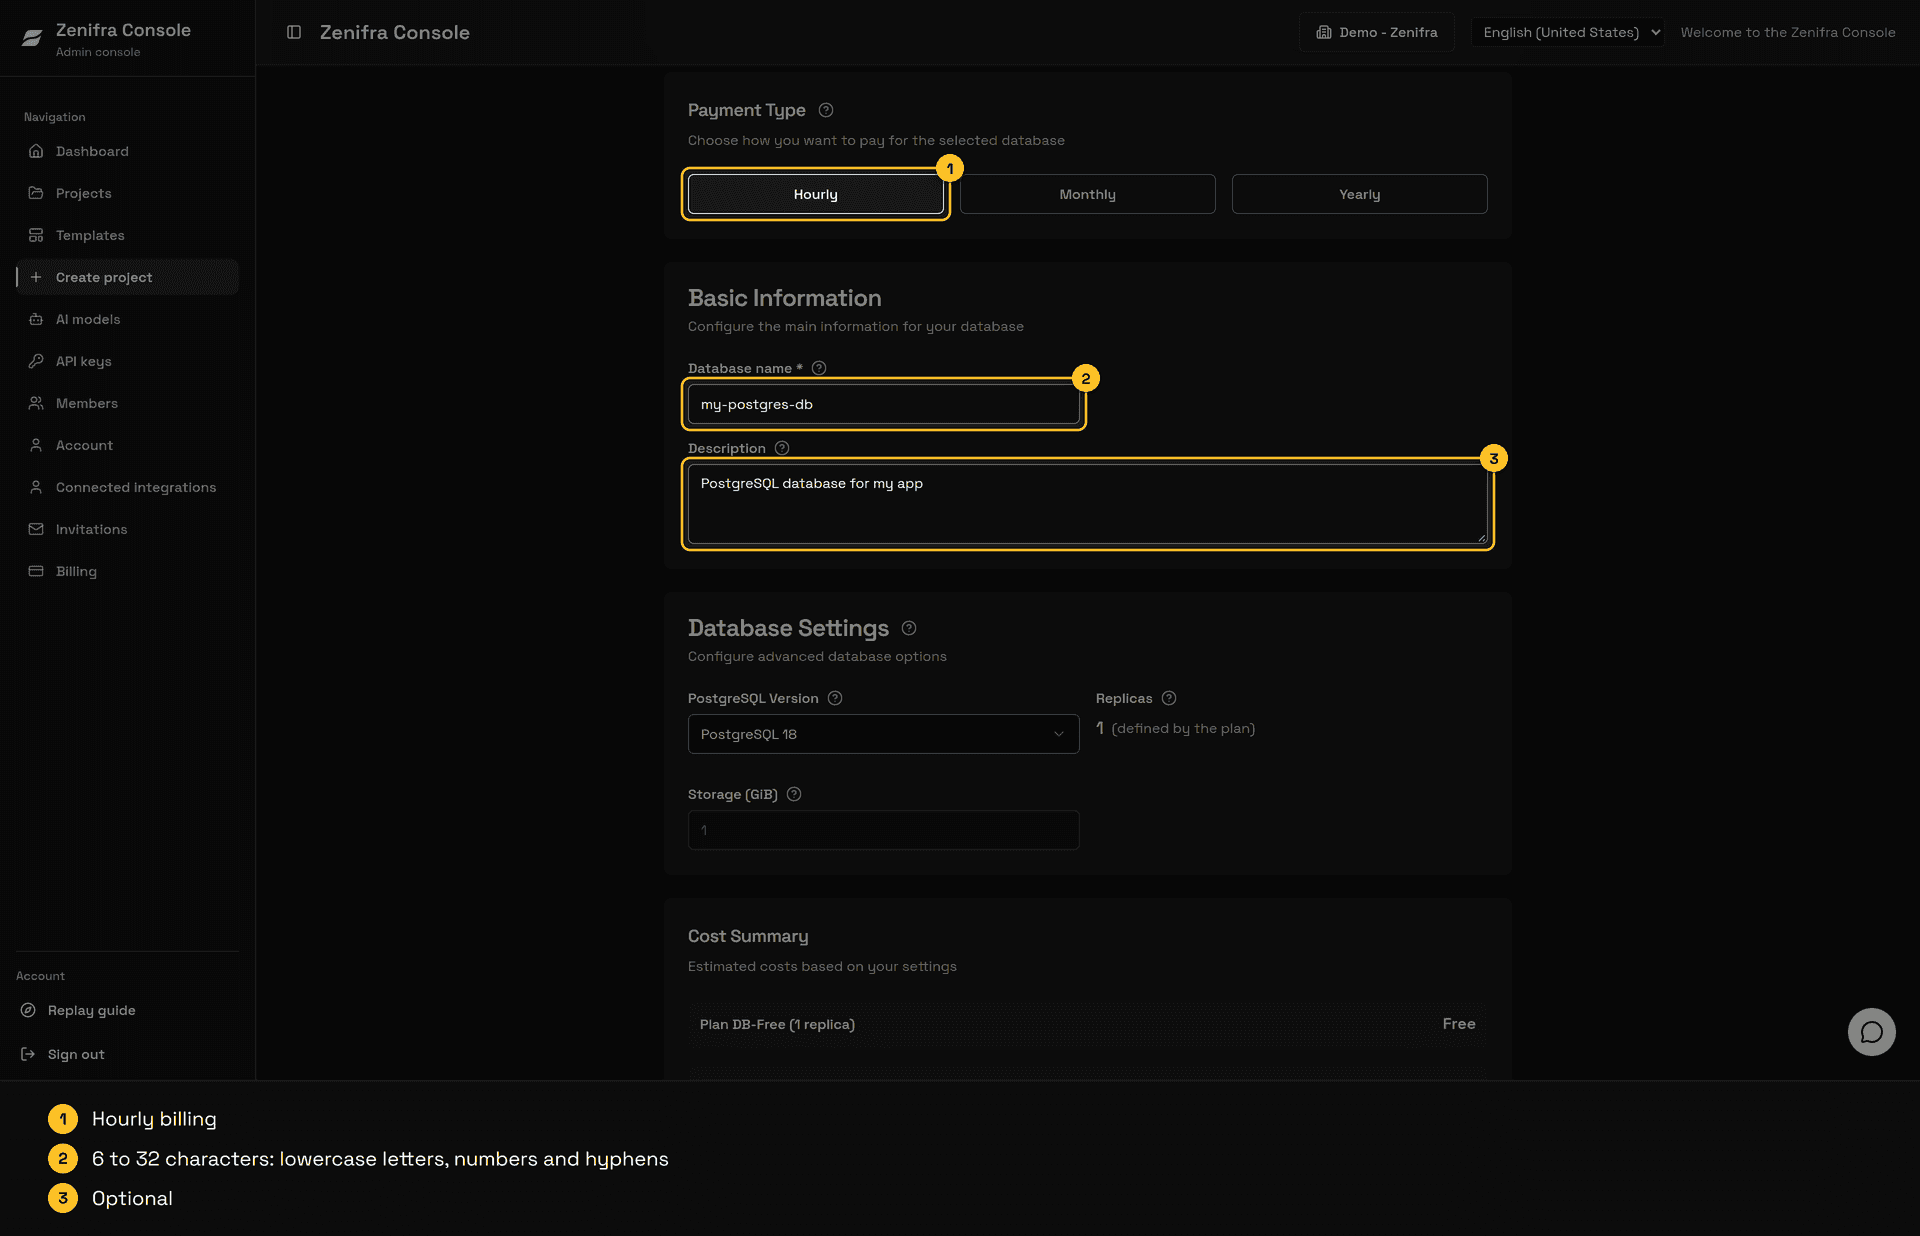Click Payment Type help icon
1920x1236 pixels.
(826, 110)
